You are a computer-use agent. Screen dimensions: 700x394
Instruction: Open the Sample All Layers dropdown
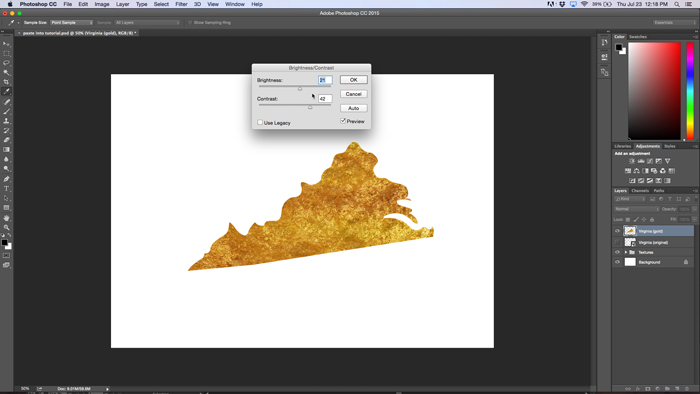(x=147, y=22)
